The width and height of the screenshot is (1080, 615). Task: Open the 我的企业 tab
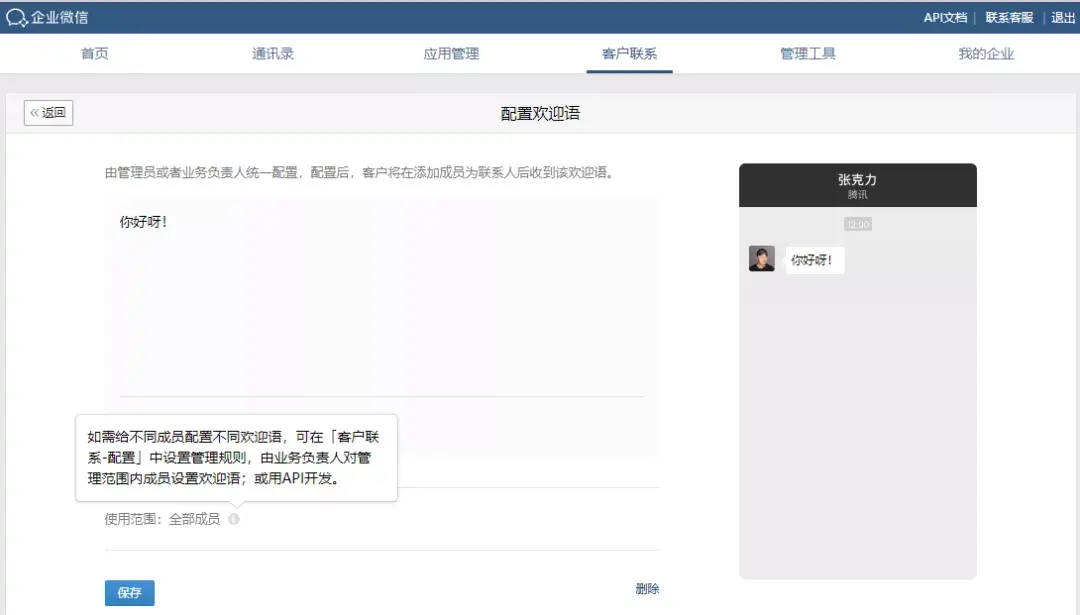click(x=984, y=55)
